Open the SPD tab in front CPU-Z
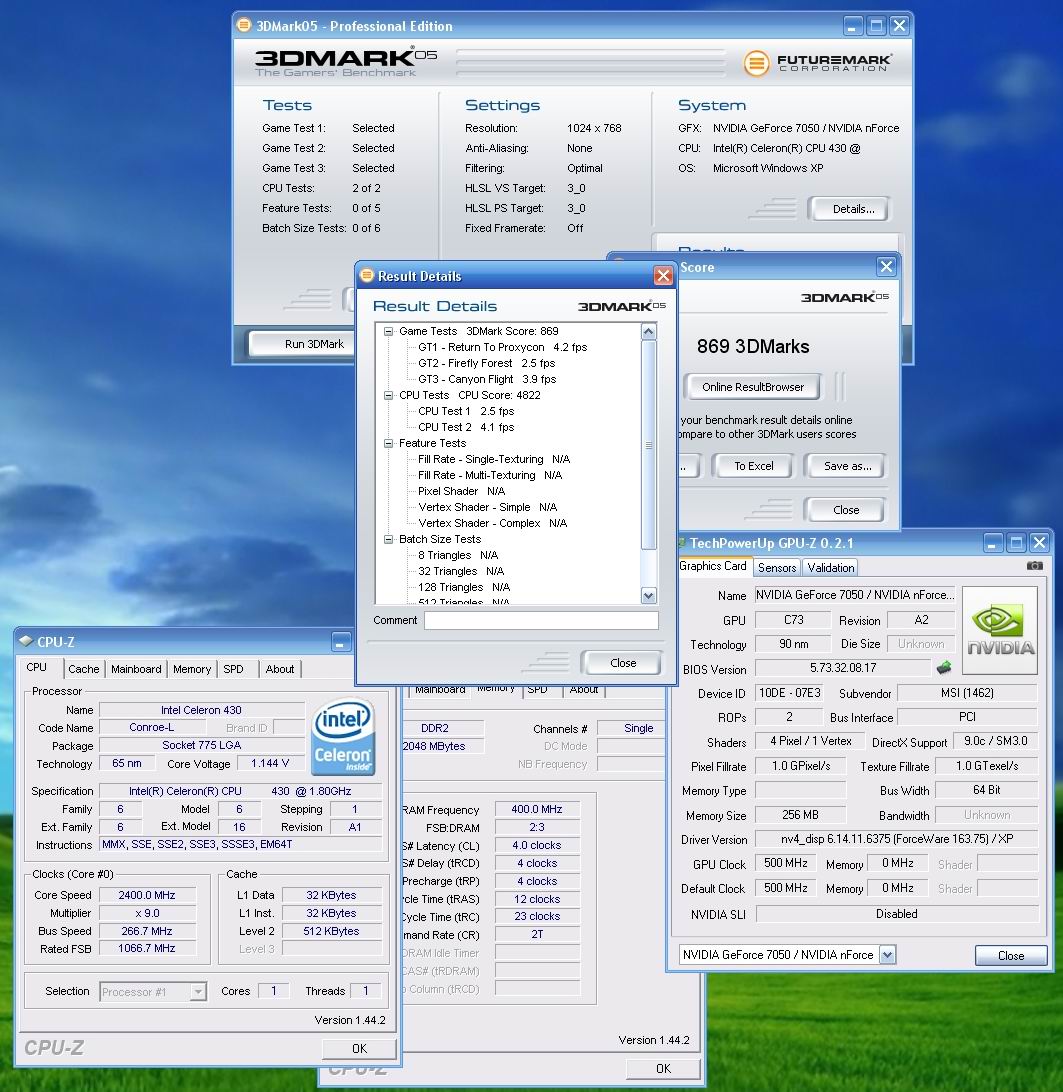The height and width of the screenshot is (1092, 1063). coord(233,669)
